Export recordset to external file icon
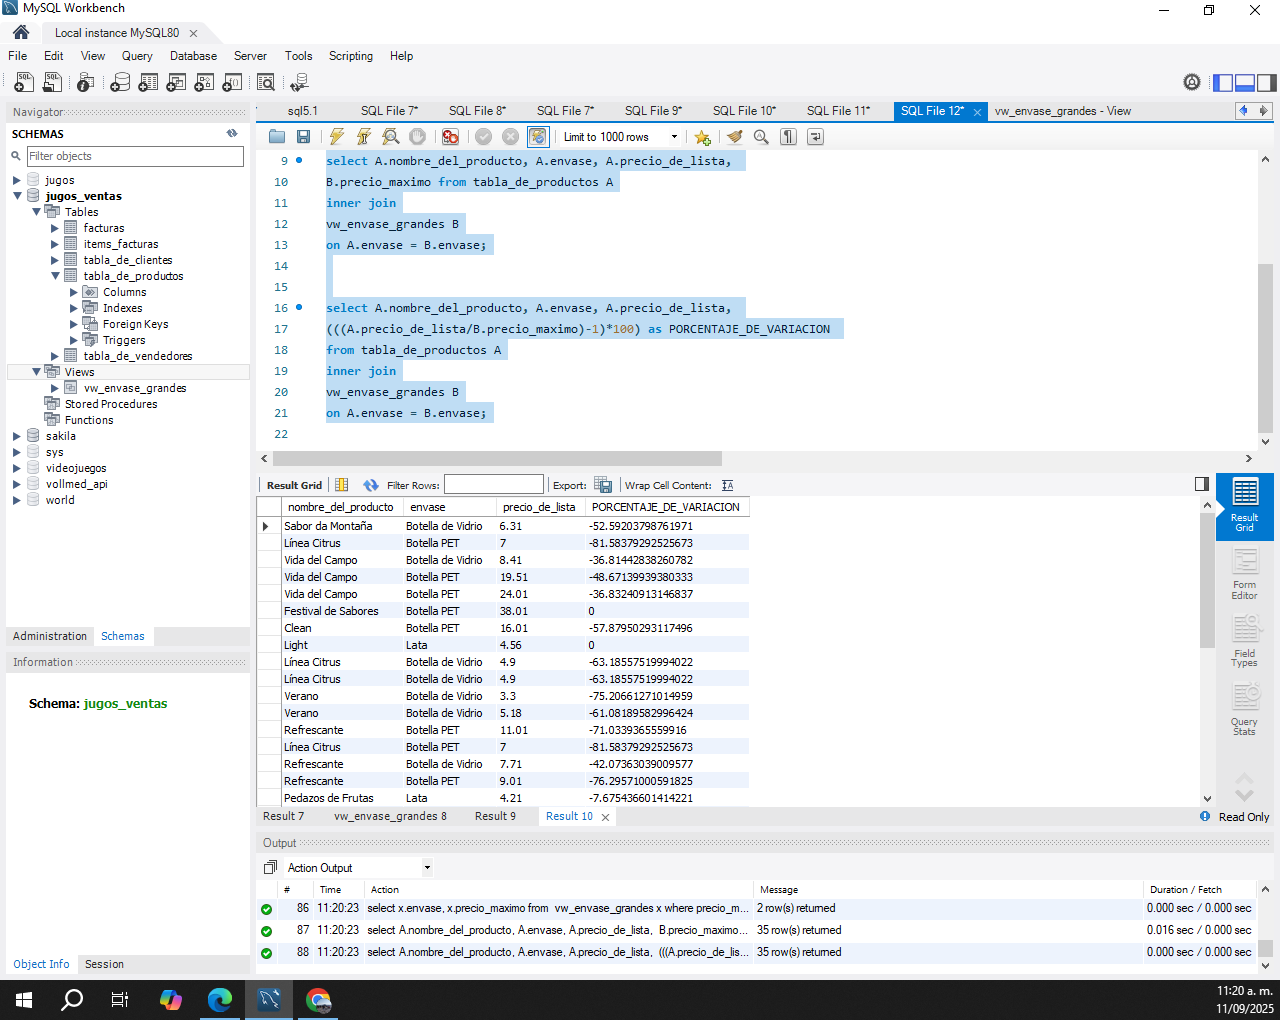The image size is (1280, 1020). coord(603,485)
